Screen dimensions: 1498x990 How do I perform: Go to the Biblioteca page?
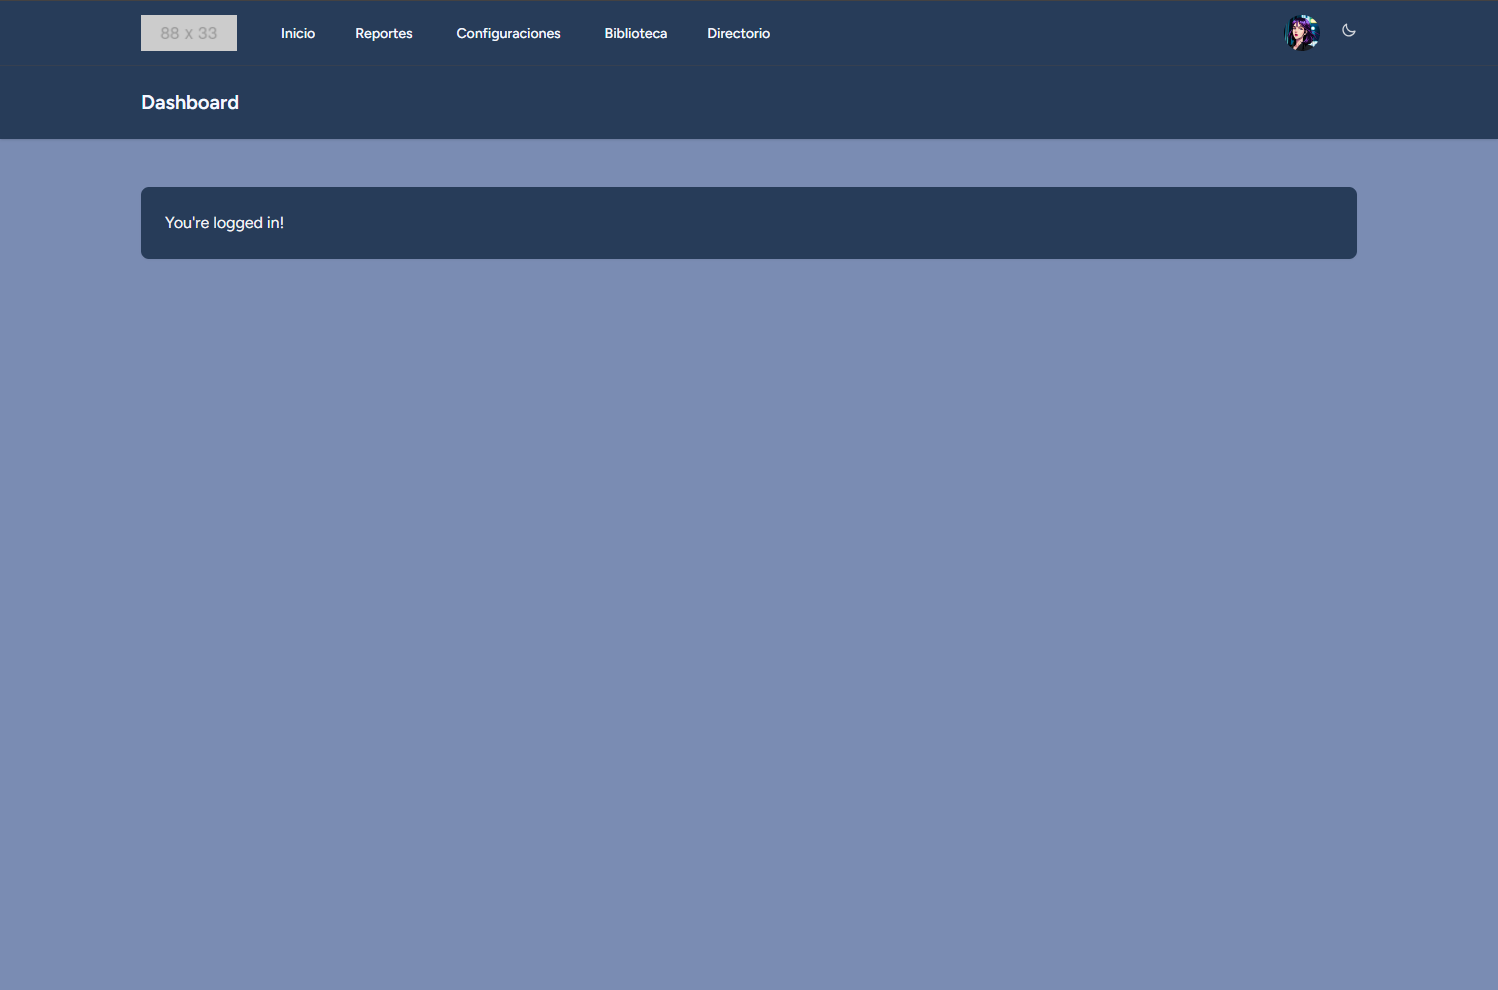click(635, 33)
